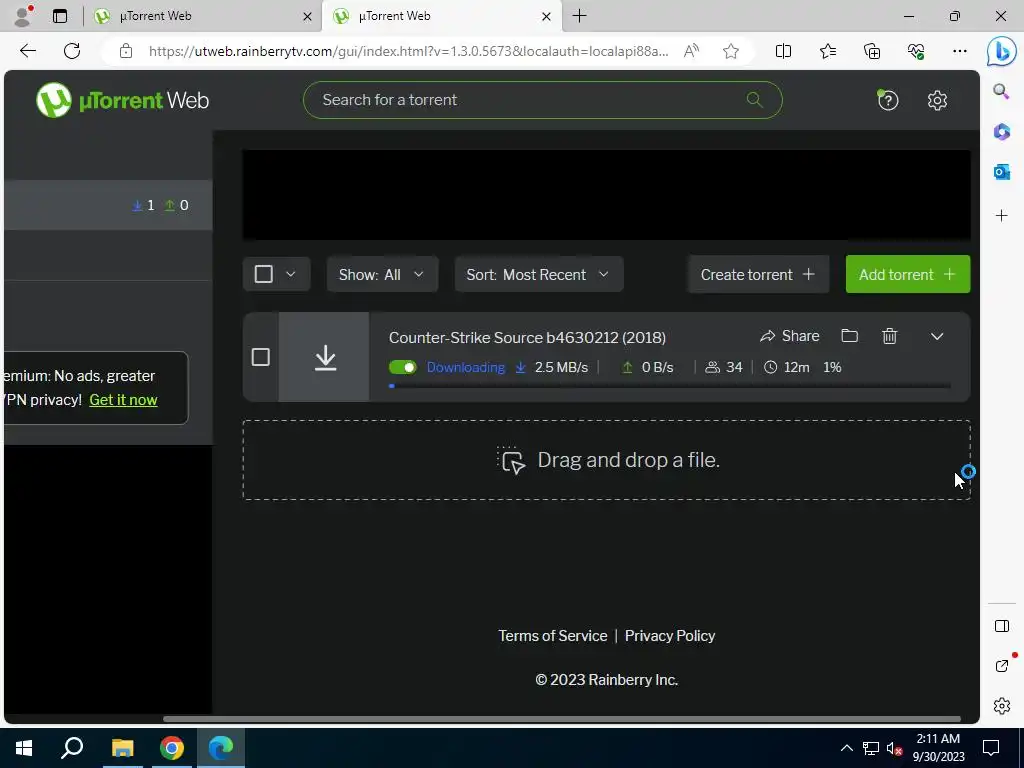1024x768 pixels.
Task: Click the muted volume tray icon
Action: (893, 748)
